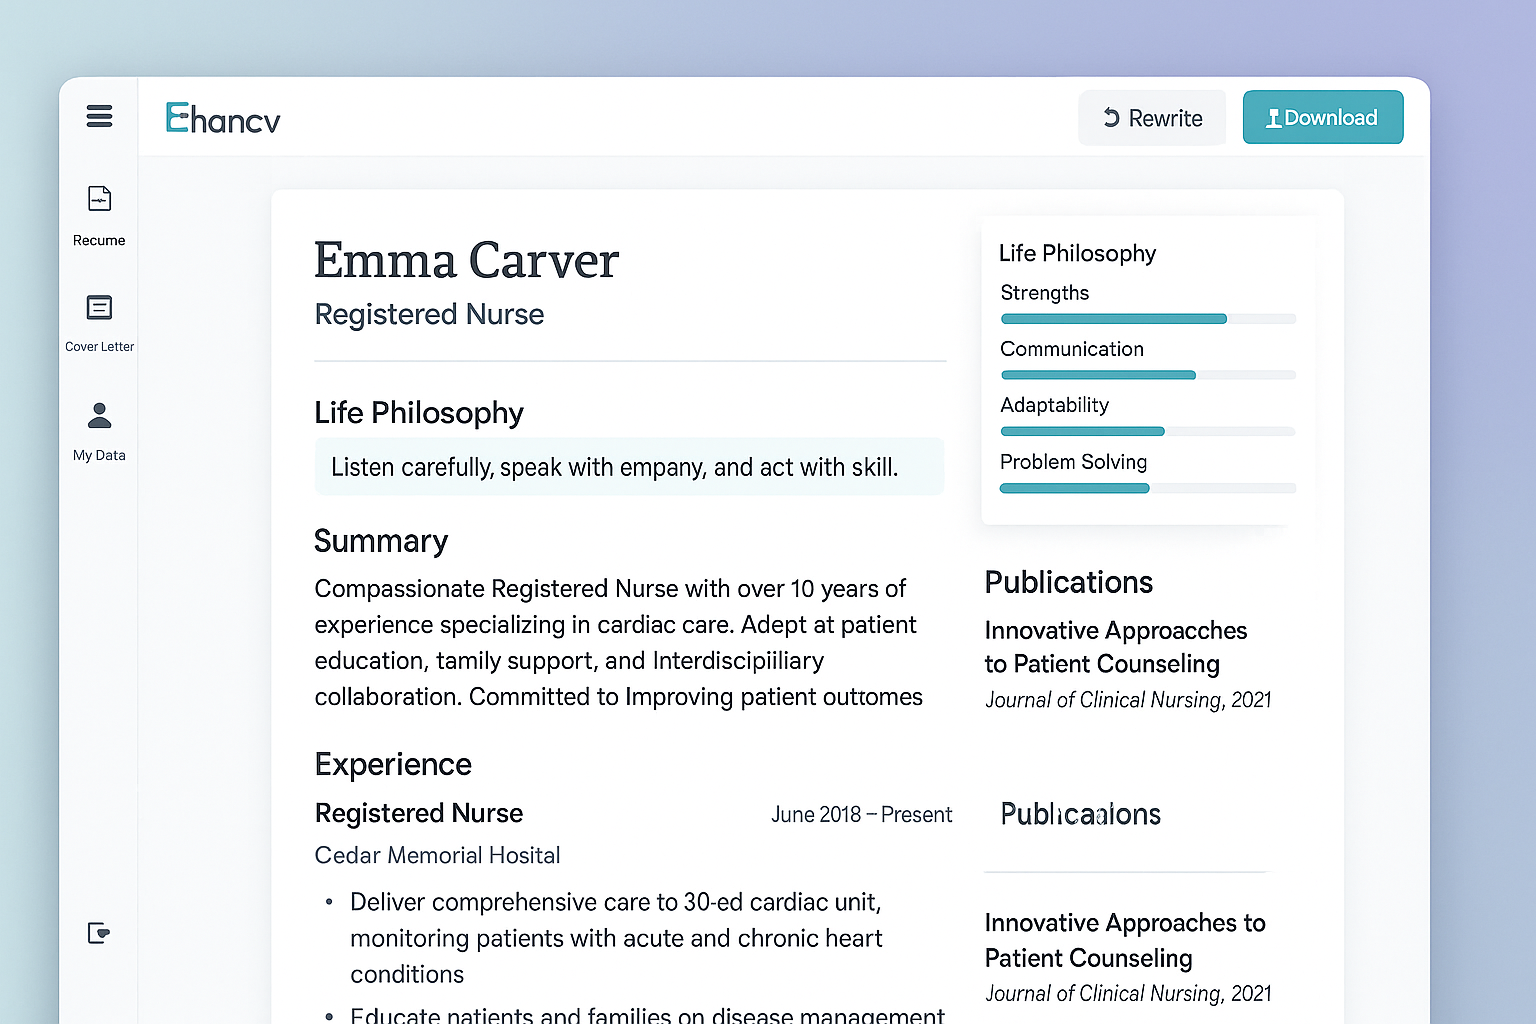Click the Rewrite button
Image resolution: width=1536 pixels, height=1024 pixels.
tap(1152, 118)
